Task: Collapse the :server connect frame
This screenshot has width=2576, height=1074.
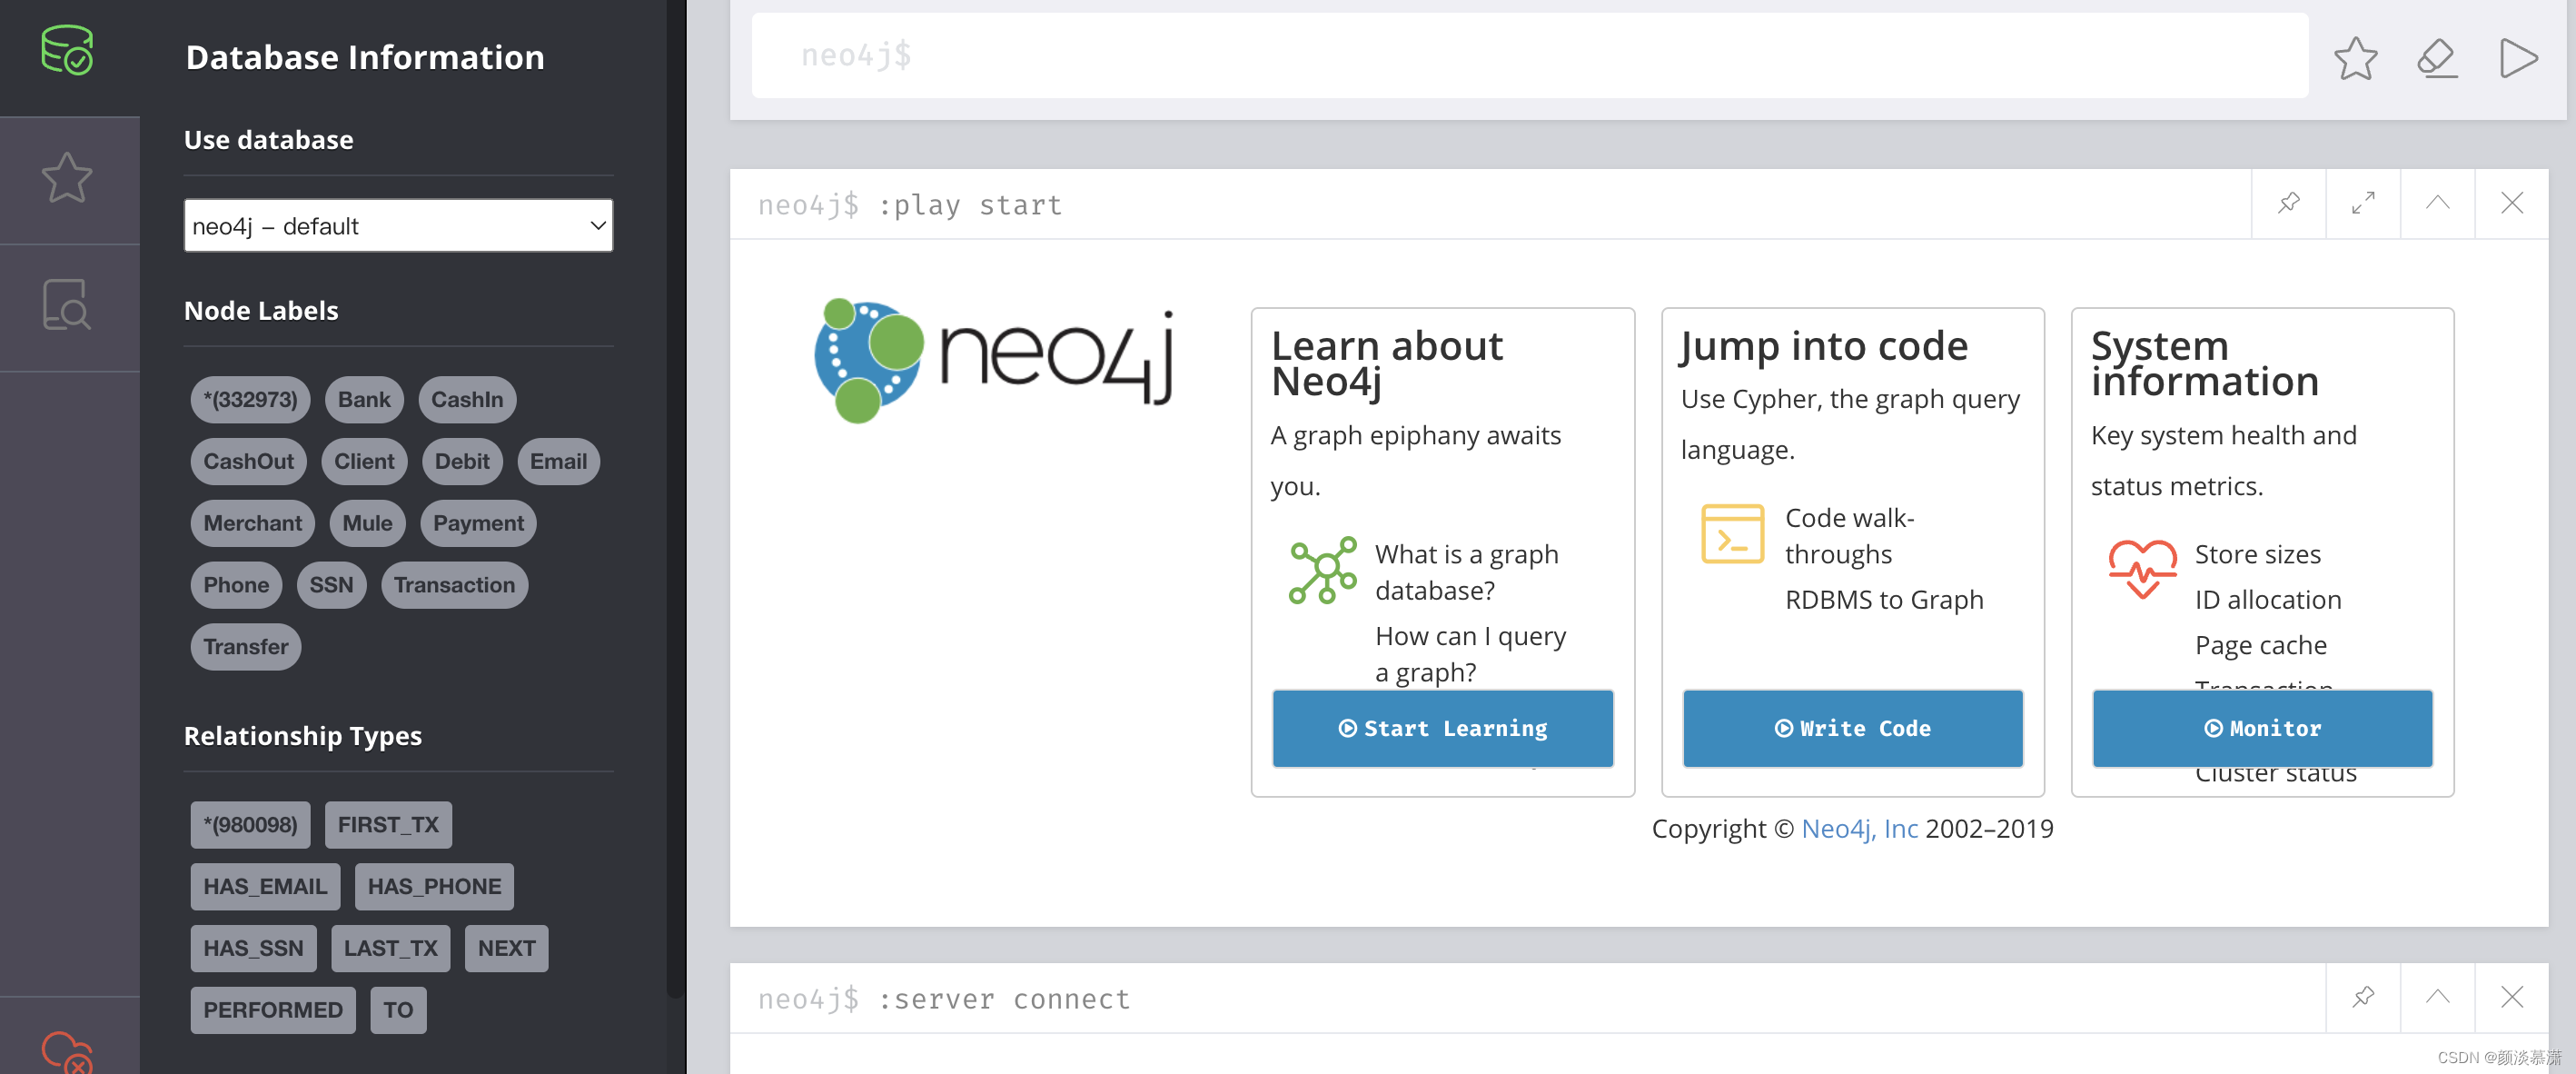Action: click(2437, 997)
